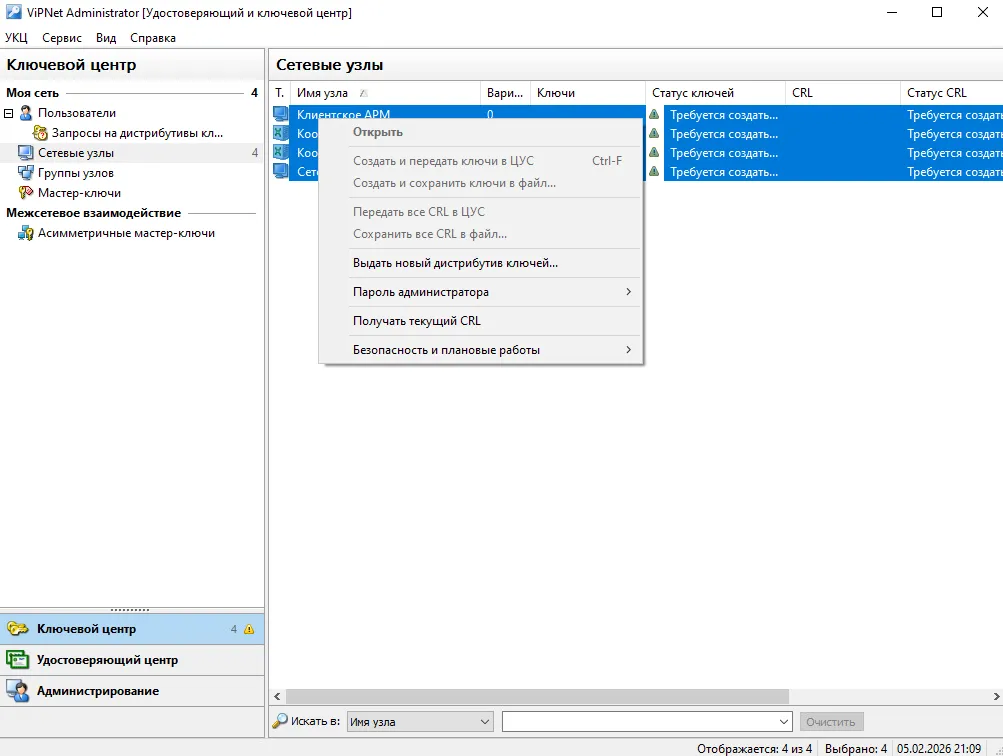This screenshot has height=756, width=1003.
Task: Click the Мастер-ключи key icon
Action: pyautogui.click(x=26, y=193)
